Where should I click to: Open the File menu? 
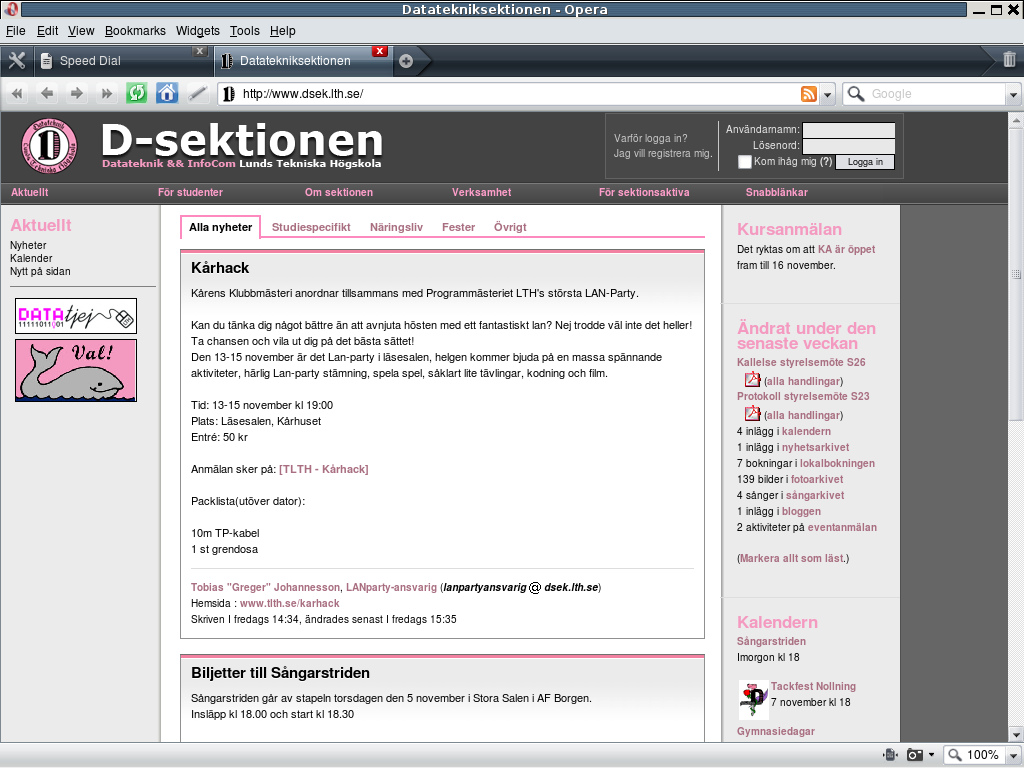16,31
